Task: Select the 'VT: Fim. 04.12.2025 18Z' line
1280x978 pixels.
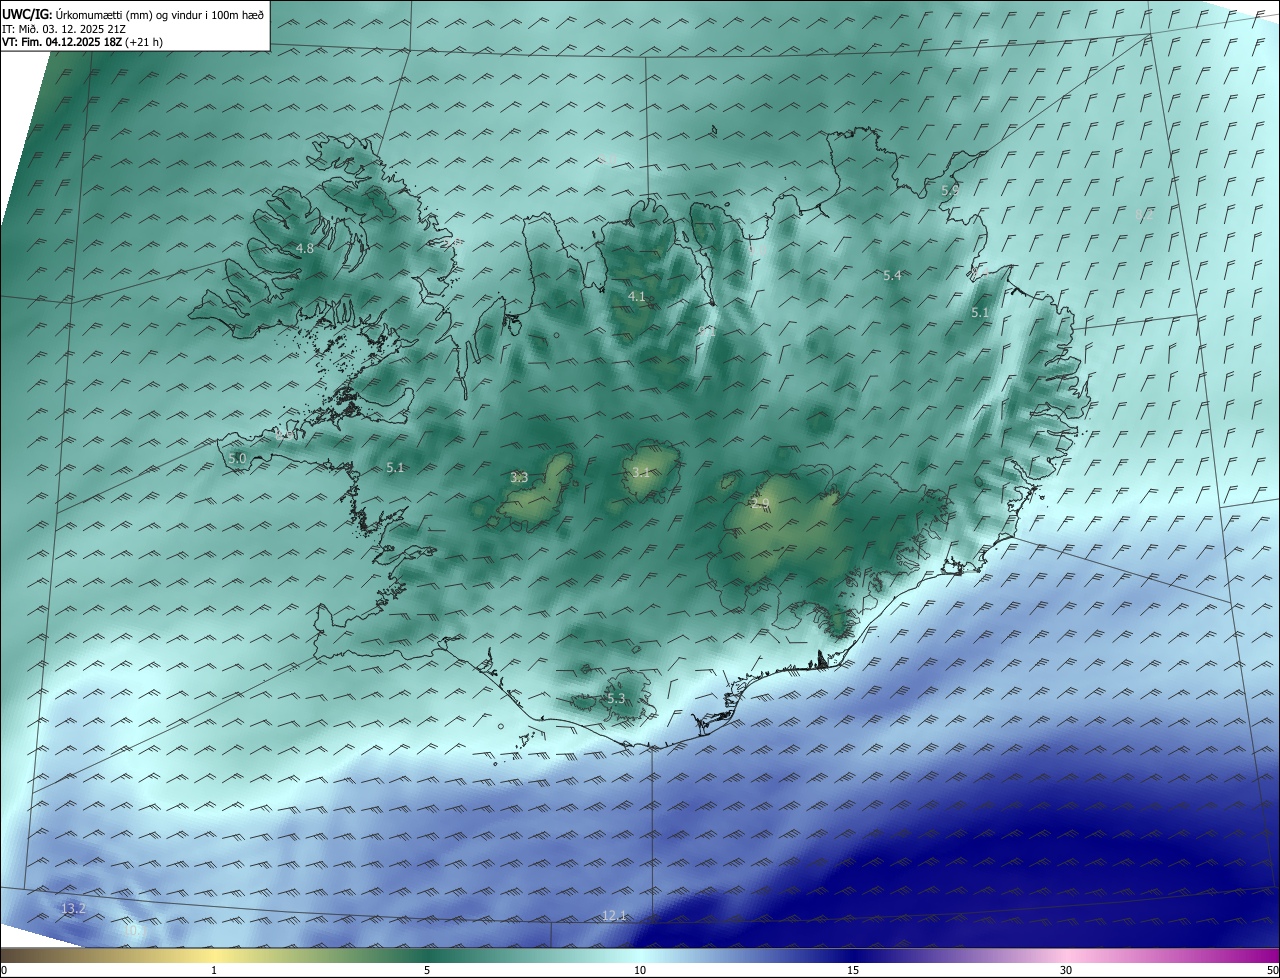Action: (83, 43)
